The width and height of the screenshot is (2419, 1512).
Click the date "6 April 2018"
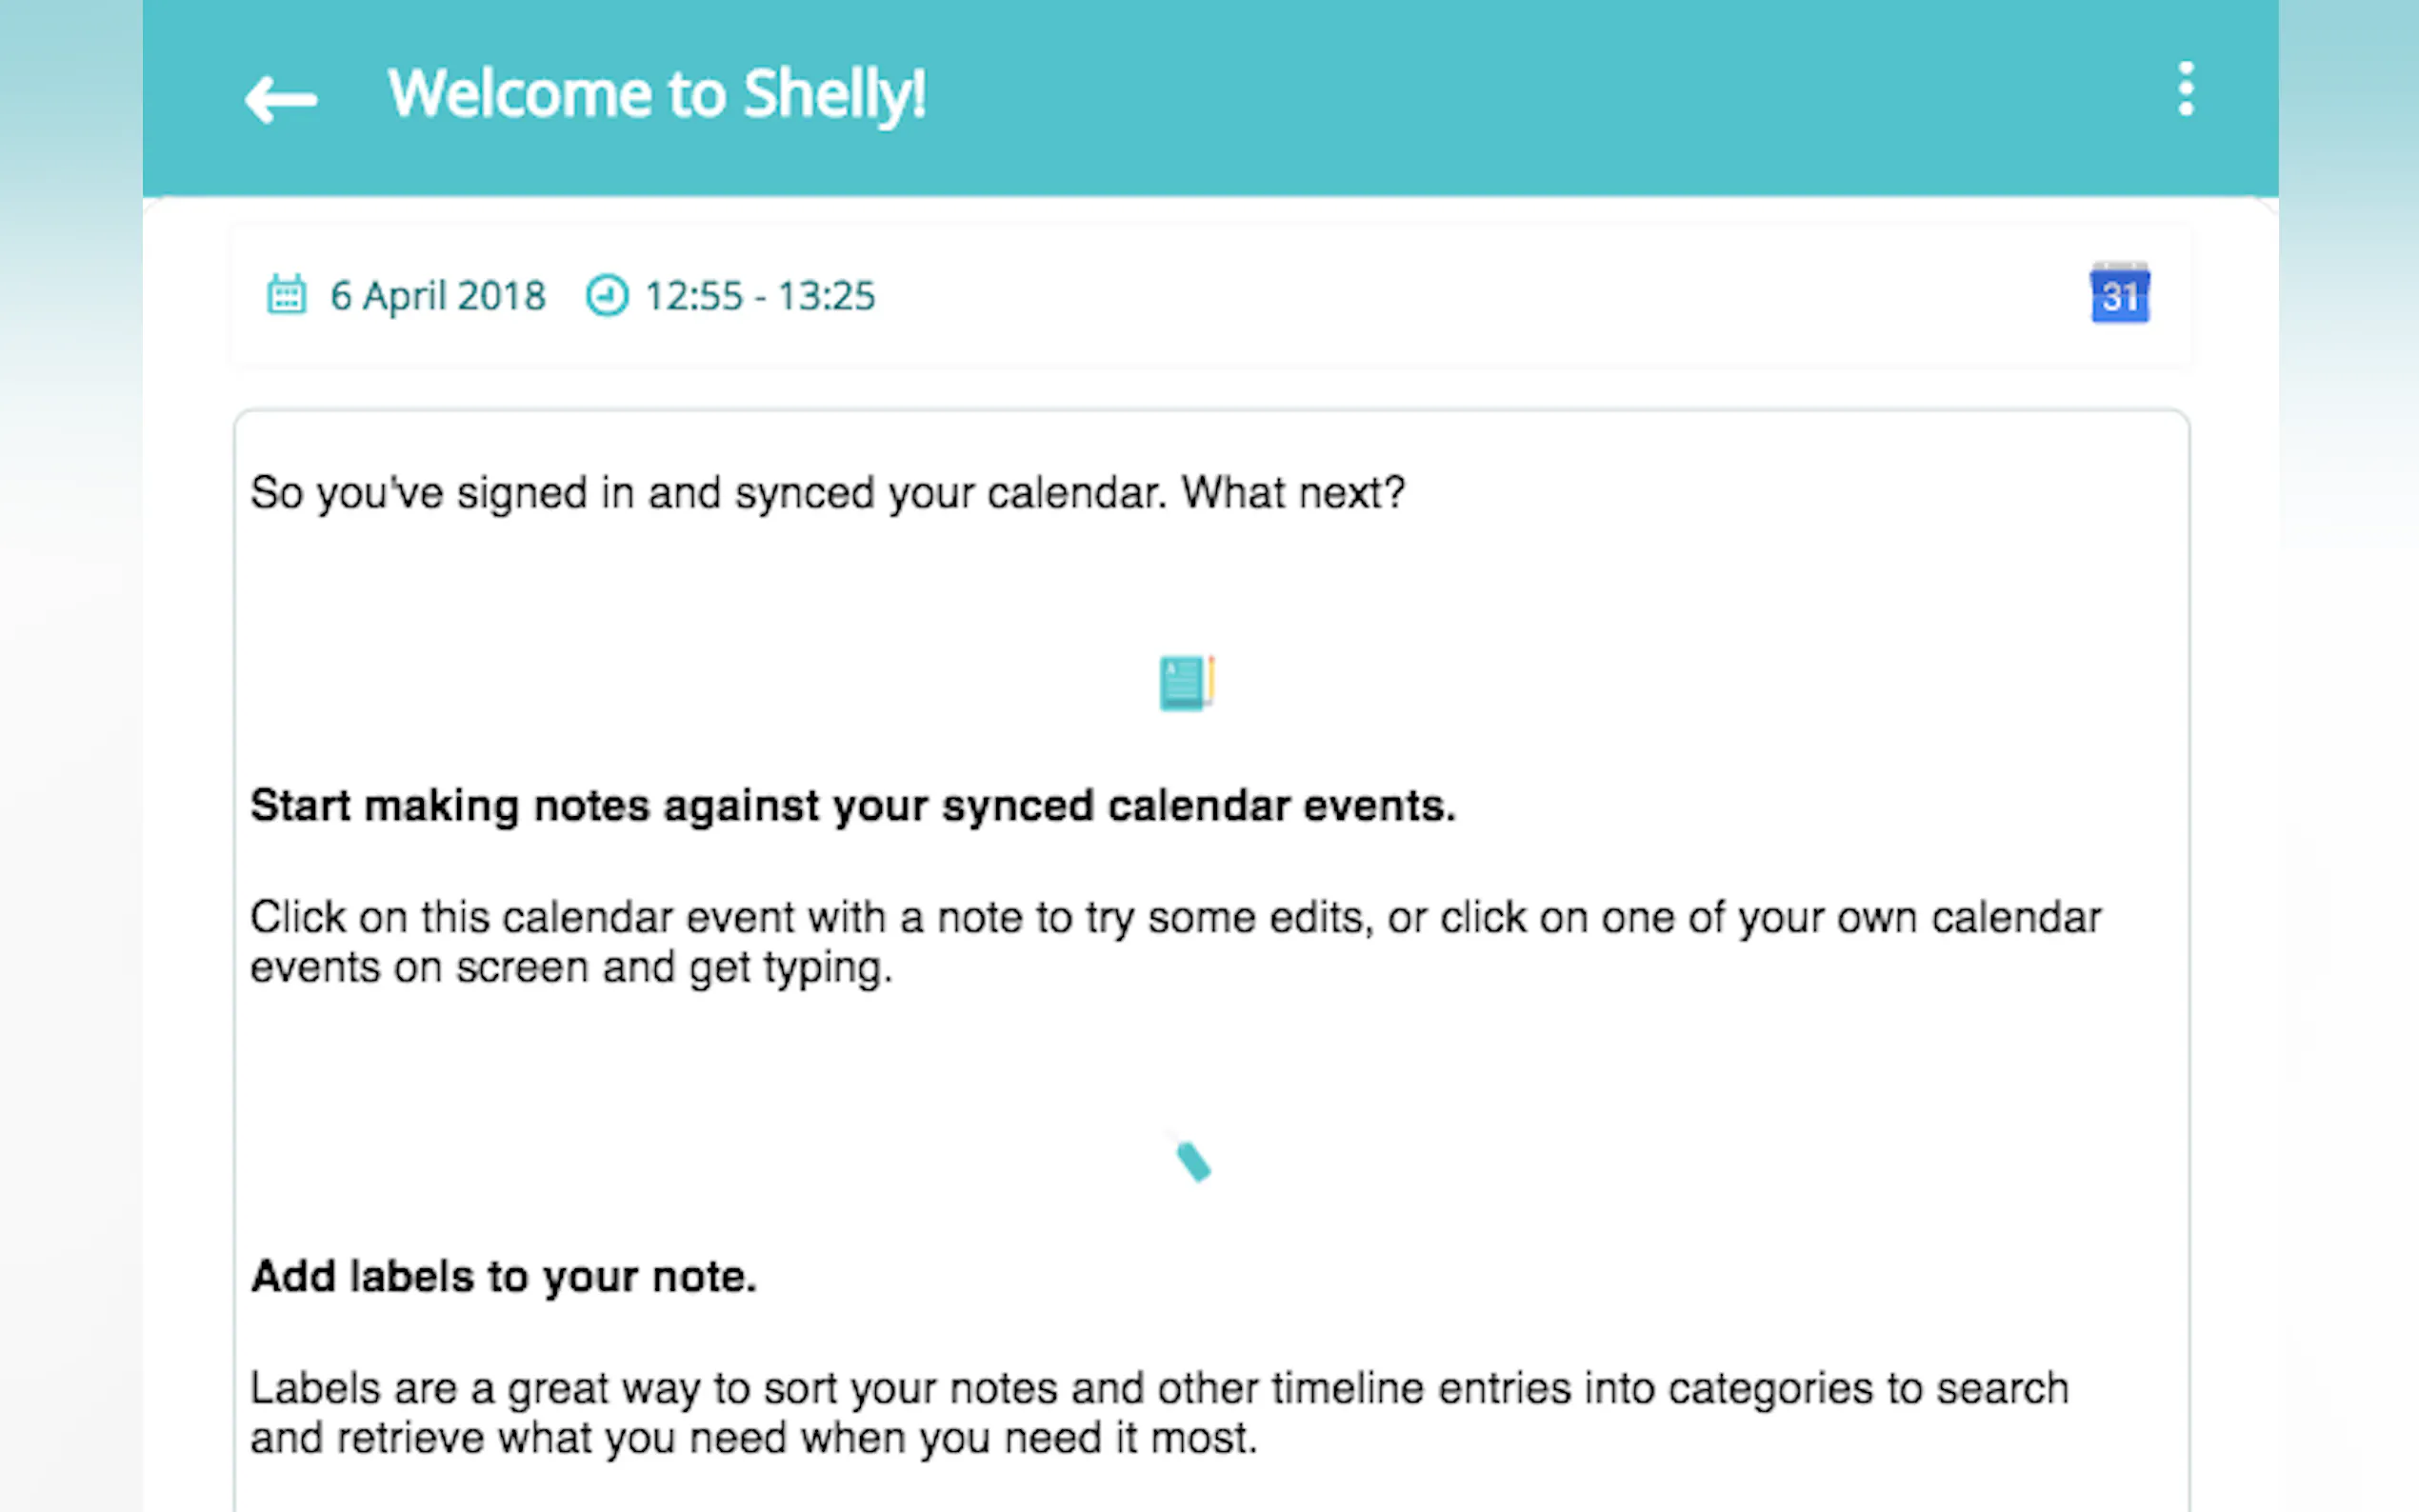pos(438,296)
